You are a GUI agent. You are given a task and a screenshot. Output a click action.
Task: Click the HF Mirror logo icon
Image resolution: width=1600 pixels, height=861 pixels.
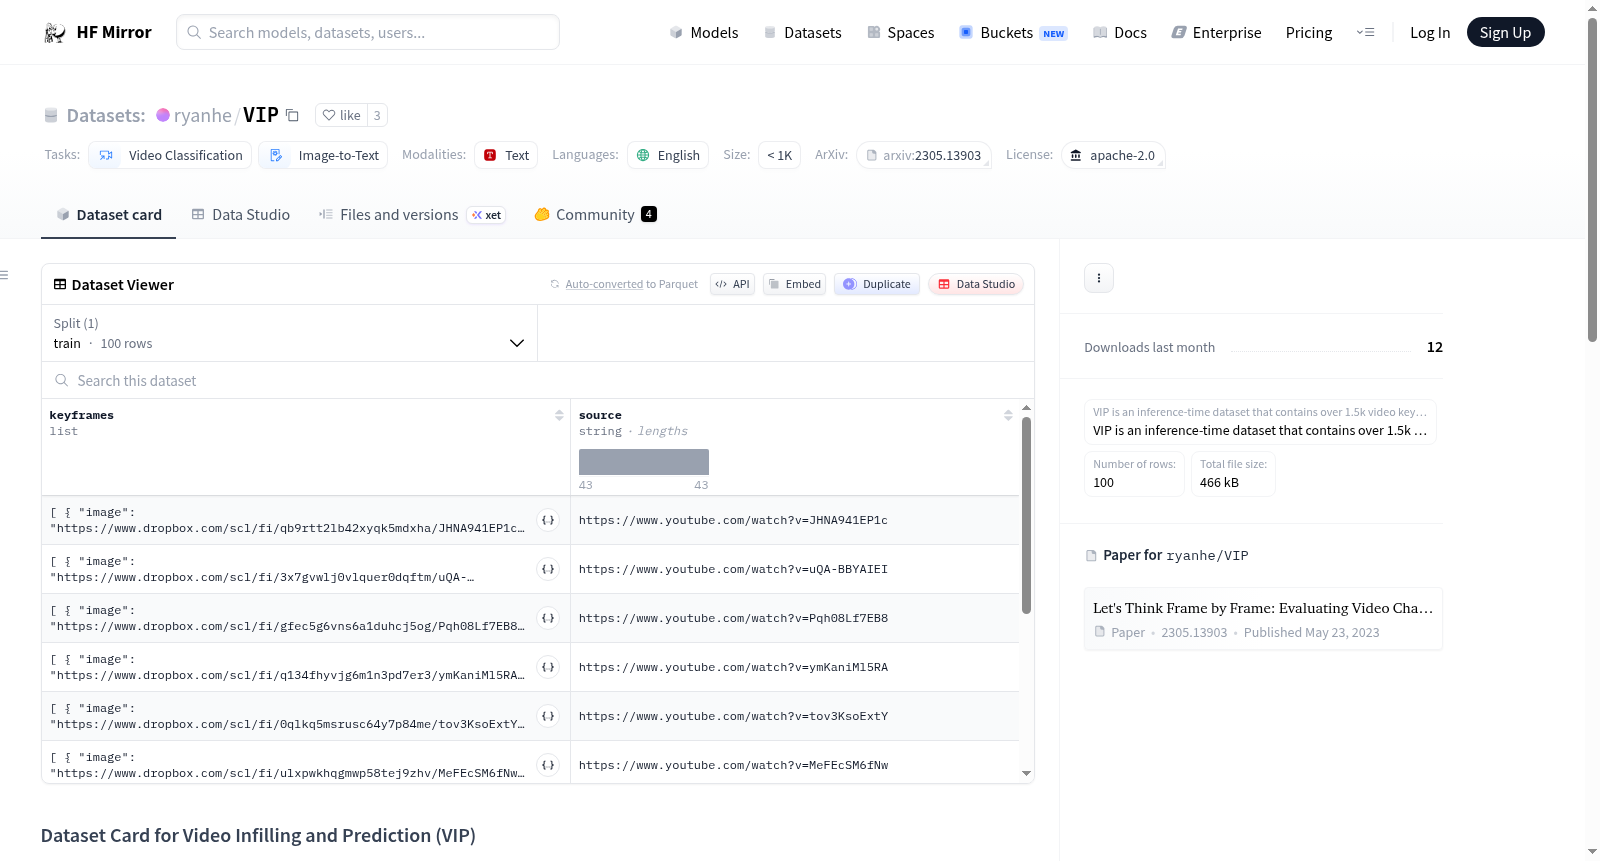click(55, 33)
